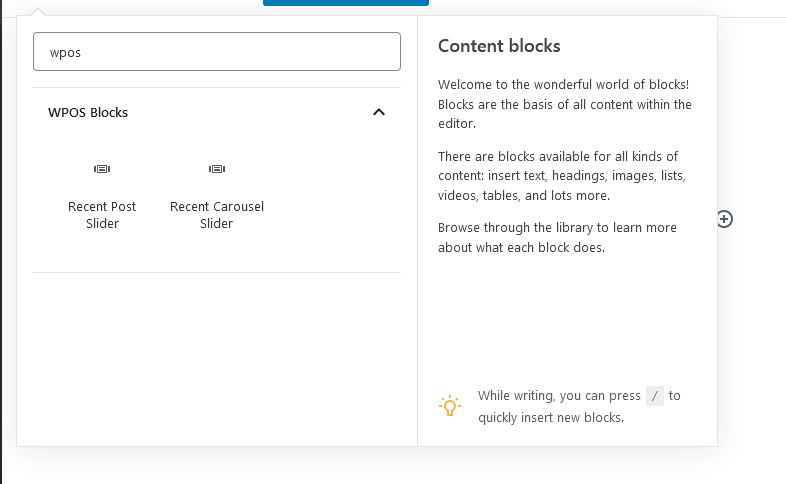Click the block search field containing "wpos"
Image resolution: width=786 pixels, height=484 pixels.
click(x=216, y=52)
